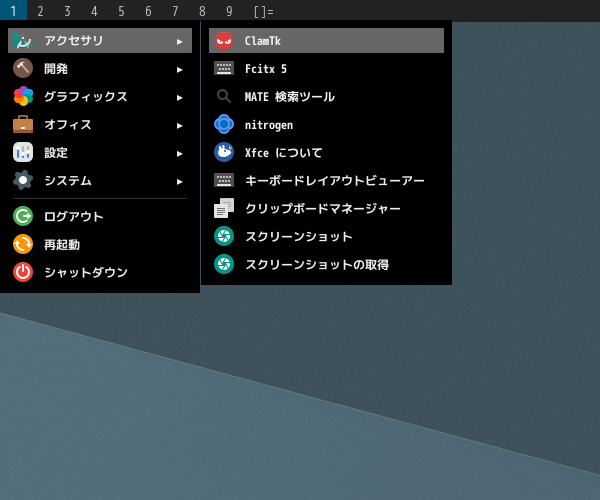Image resolution: width=600 pixels, height=500 pixels.
Task: Launch nitrogen wallpaper setter
Action: click(326, 124)
